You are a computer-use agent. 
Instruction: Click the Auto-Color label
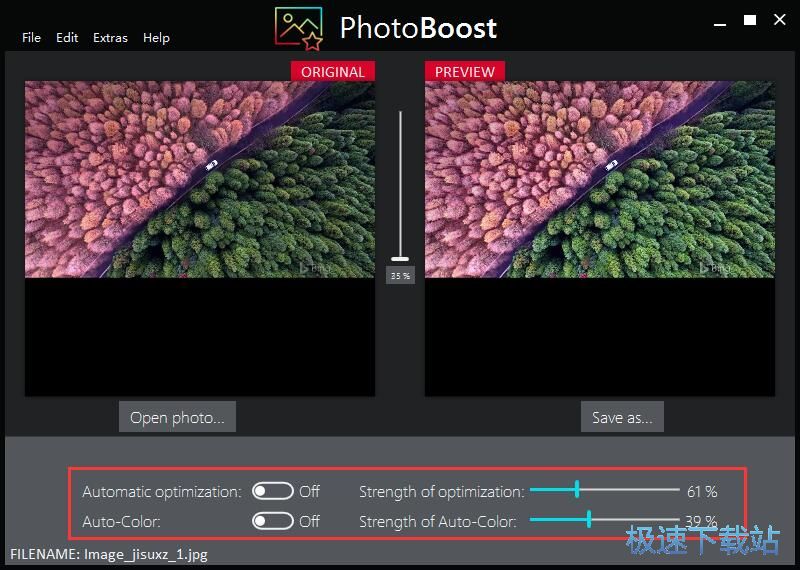121,522
